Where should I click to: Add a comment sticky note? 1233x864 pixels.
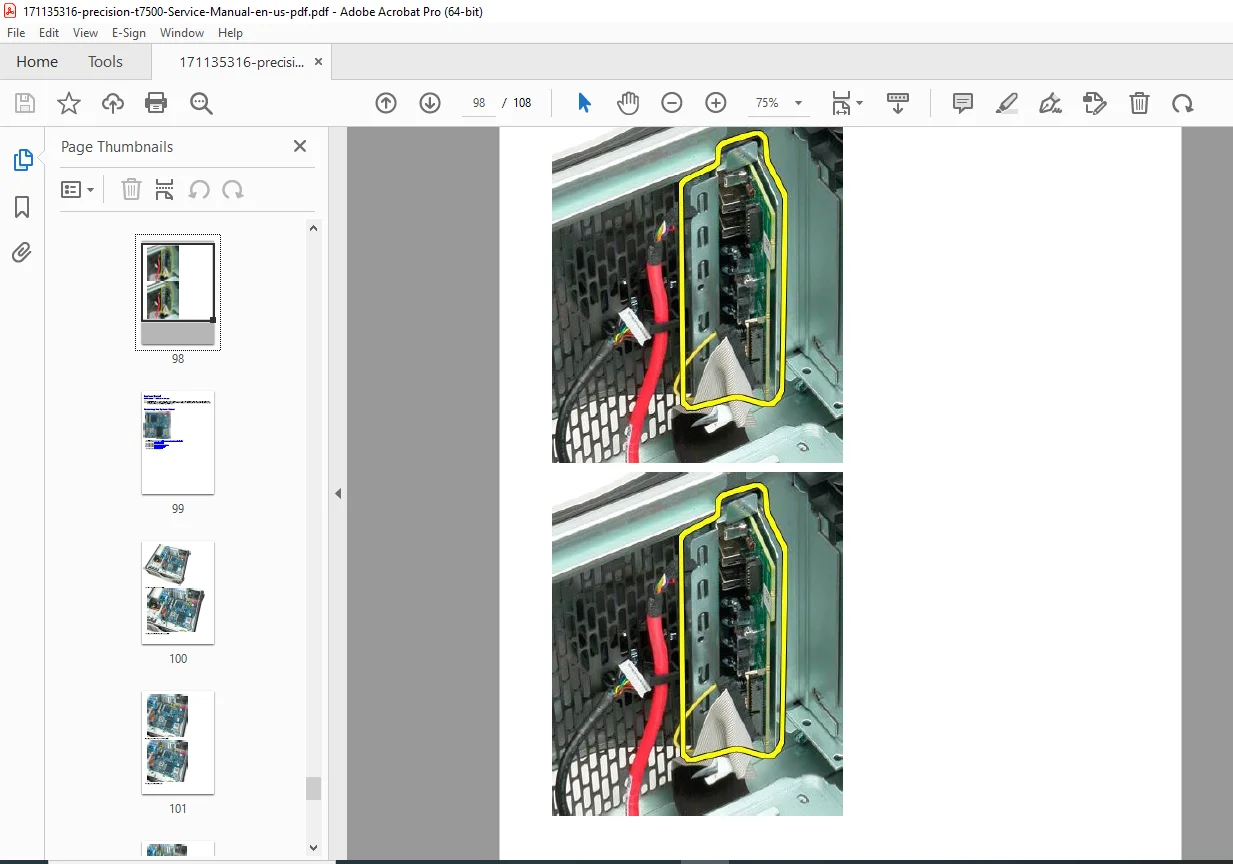click(963, 103)
